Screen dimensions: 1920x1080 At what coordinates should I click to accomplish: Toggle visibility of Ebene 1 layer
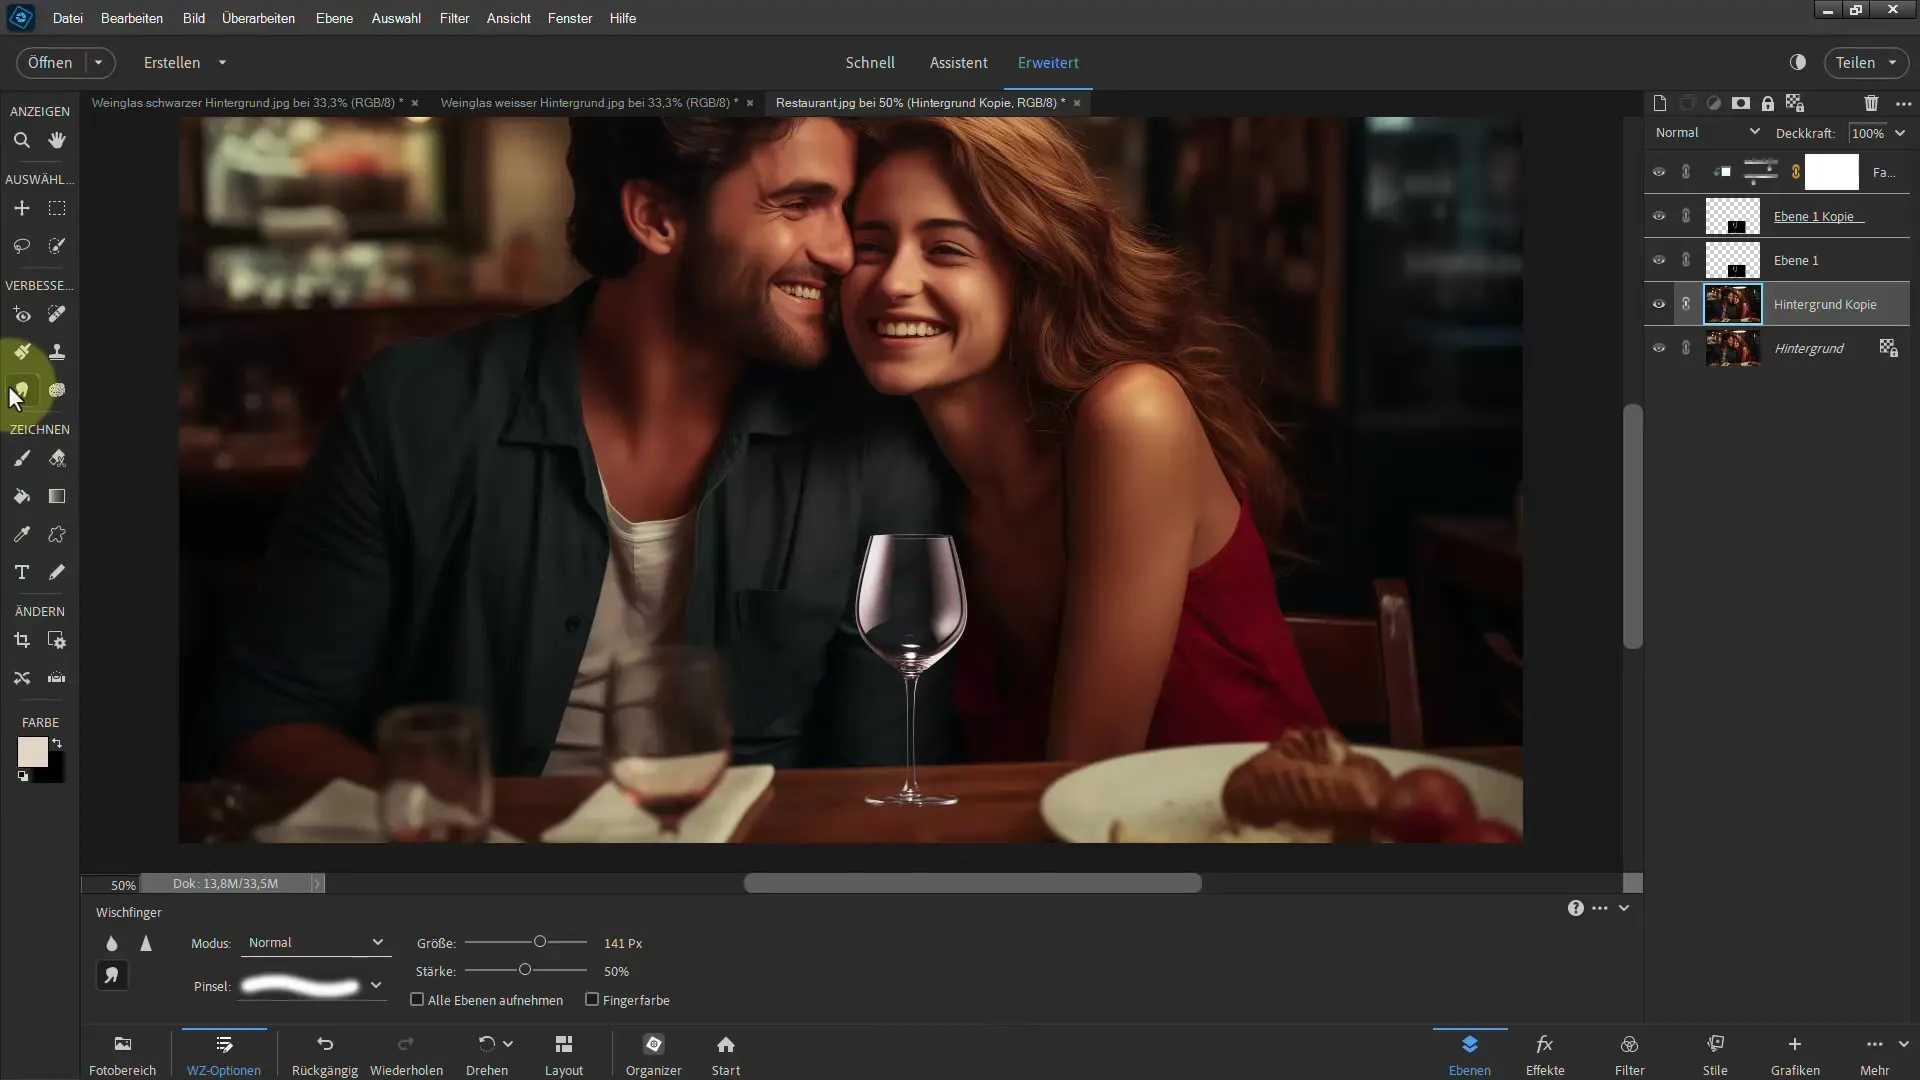coord(1658,258)
